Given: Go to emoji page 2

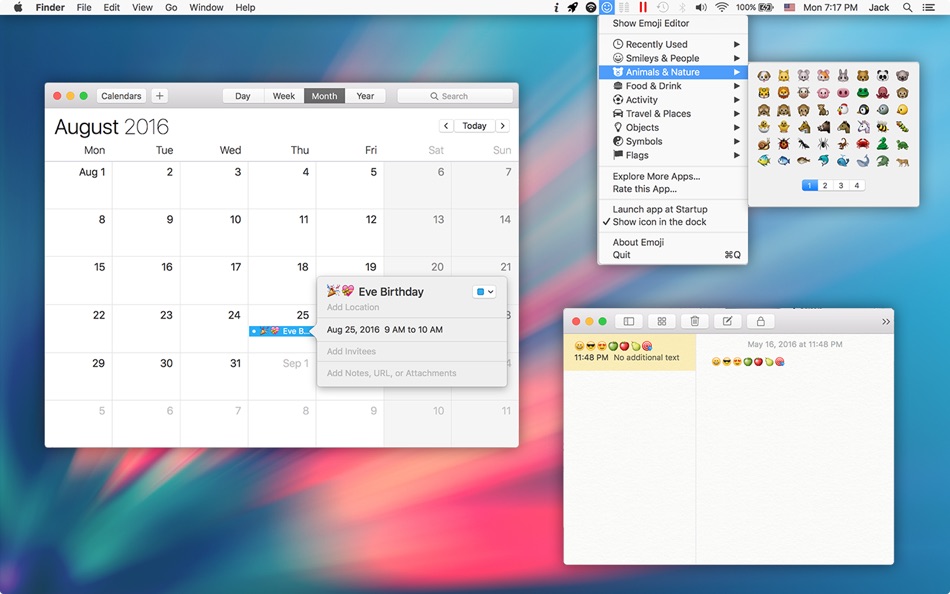Looking at the screenshot, I should click(x=825, y=185).
